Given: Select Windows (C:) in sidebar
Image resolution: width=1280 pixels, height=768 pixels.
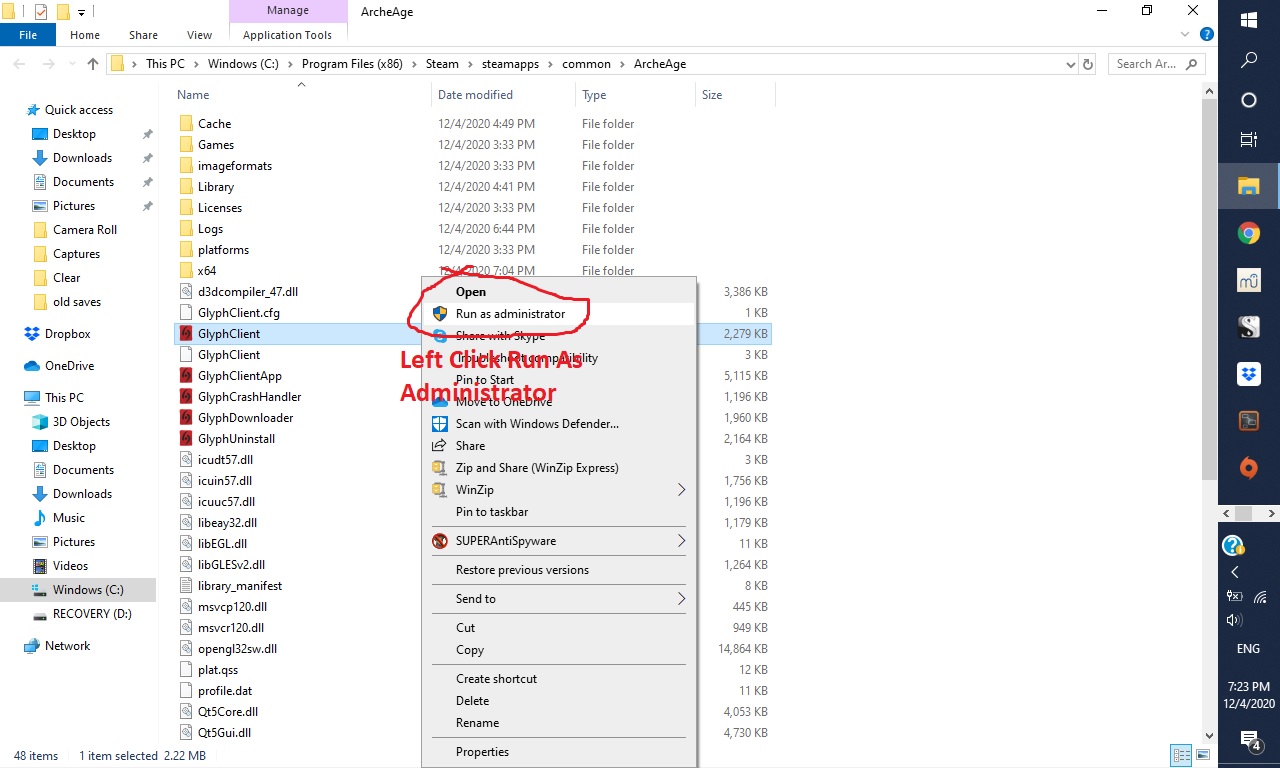Looking at the screenshot, I should (x=88, y=590).
